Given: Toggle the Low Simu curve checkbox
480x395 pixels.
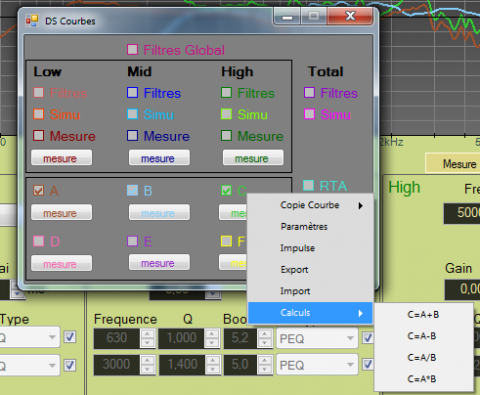Looking at the screenshot, I should tap(39, 114).
